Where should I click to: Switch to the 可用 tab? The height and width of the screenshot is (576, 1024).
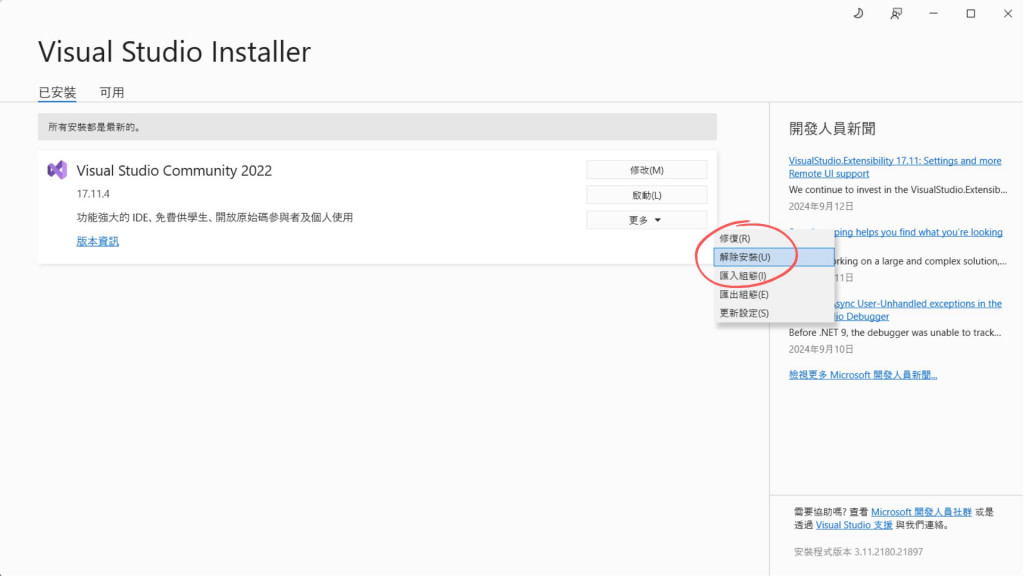tap(112, 92)
